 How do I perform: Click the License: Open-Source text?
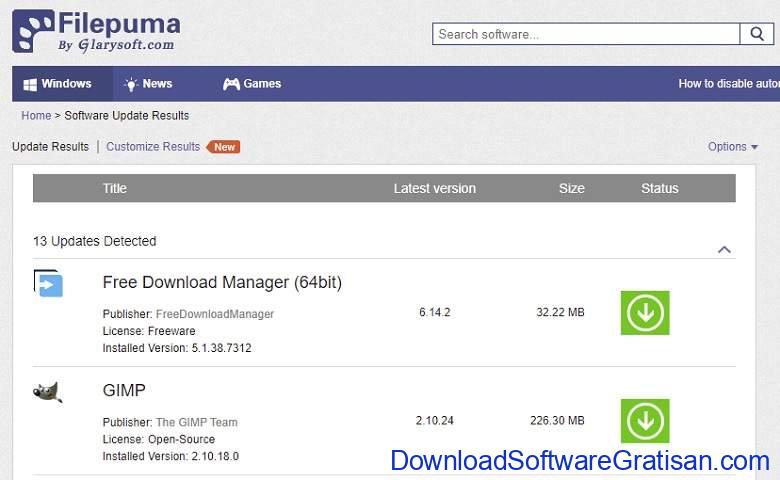pyautogui.click(x=159, y=440)
